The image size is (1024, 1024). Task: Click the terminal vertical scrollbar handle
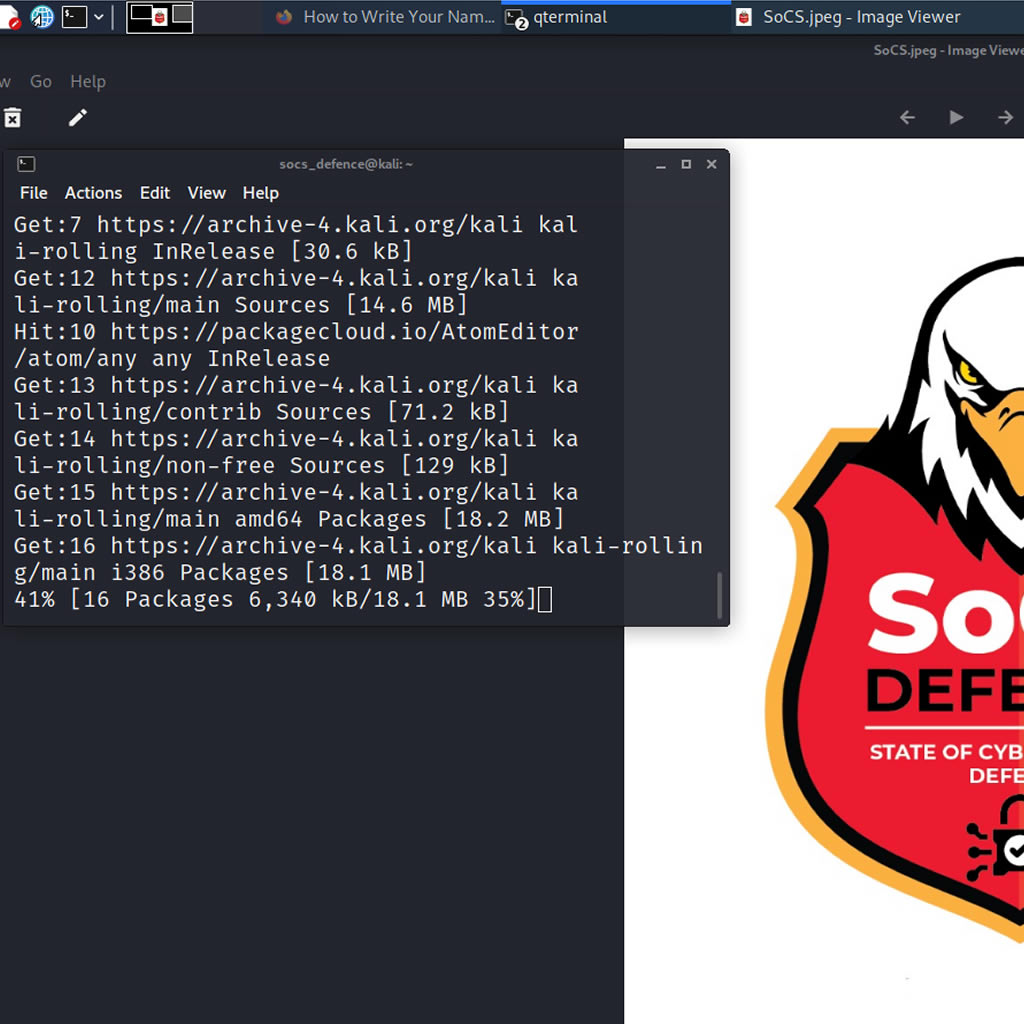719,596
